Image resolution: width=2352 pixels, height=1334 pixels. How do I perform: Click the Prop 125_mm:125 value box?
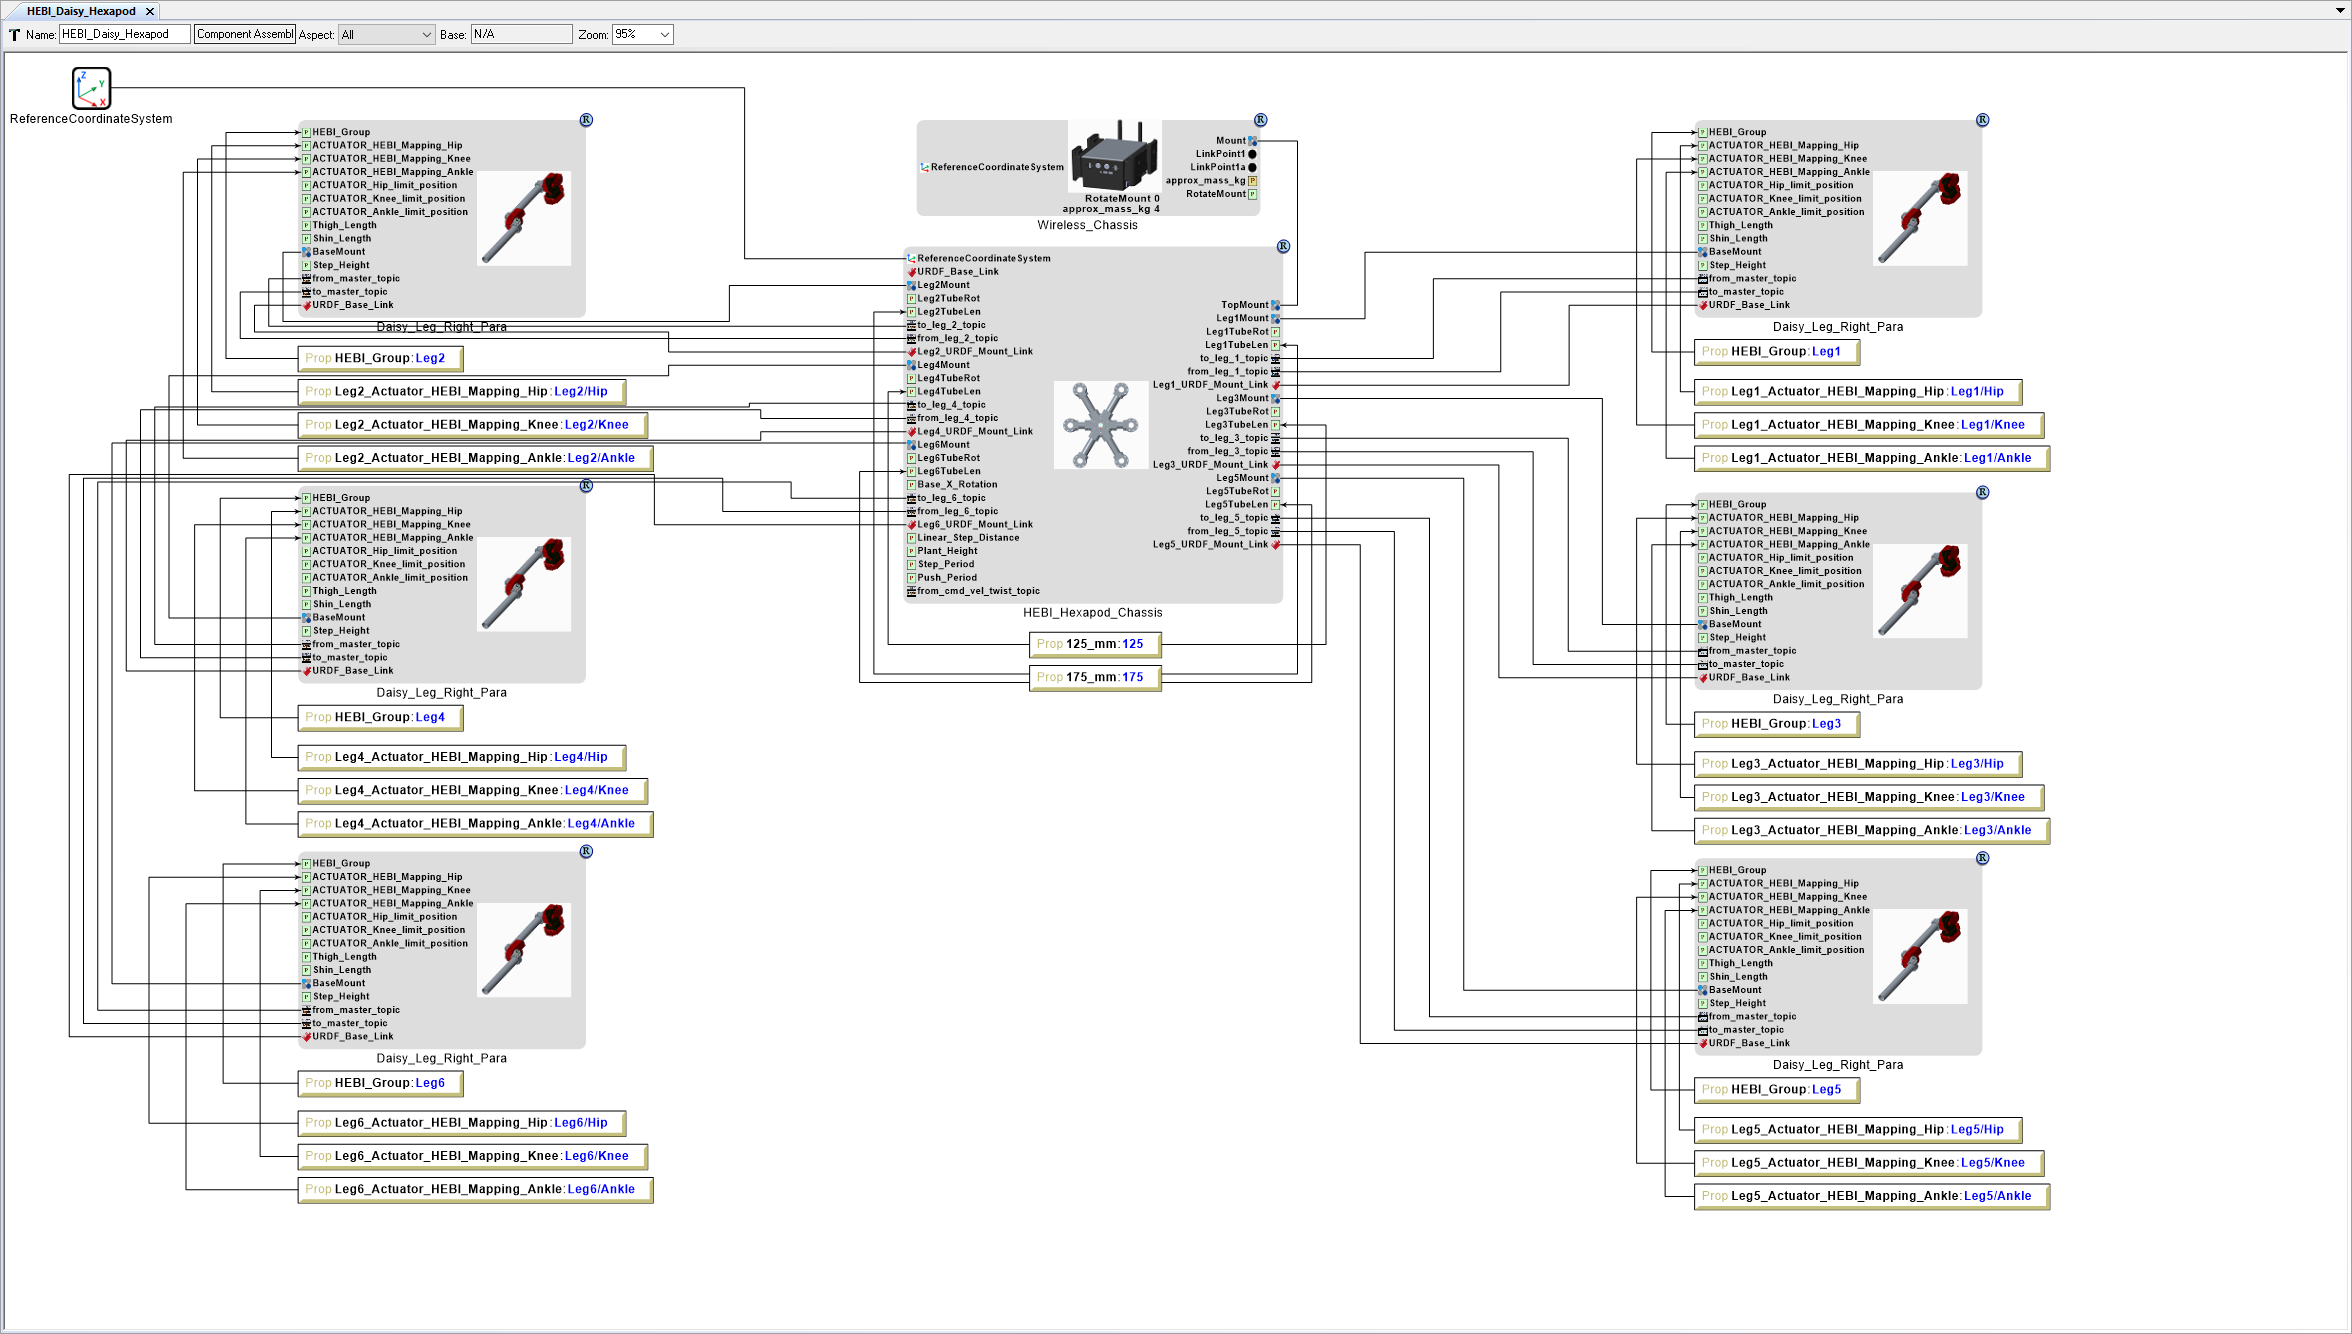[x=1094, y=644]
